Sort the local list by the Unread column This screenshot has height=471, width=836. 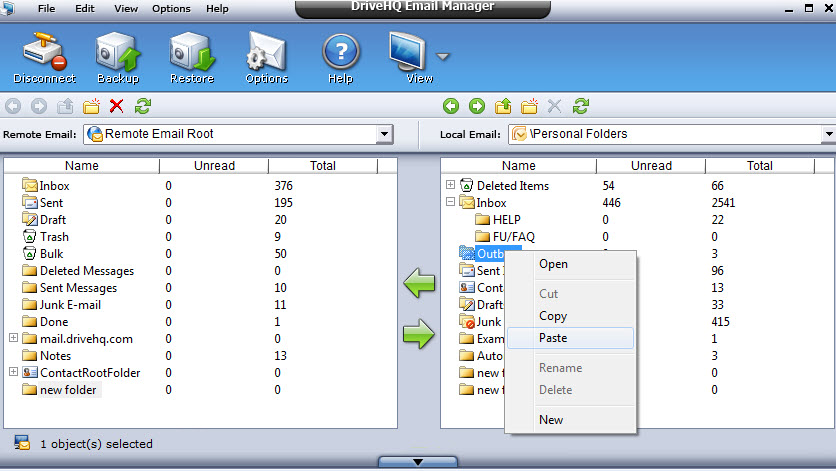652,166
